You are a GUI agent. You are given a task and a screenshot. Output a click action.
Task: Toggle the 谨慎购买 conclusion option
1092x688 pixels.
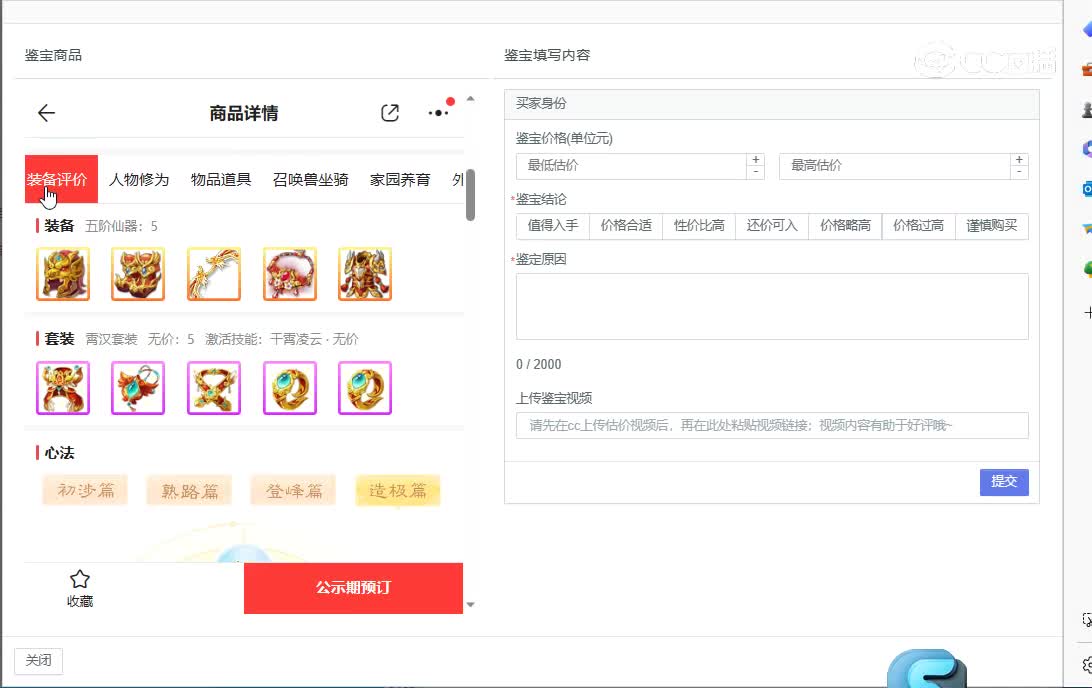(992, 226)
